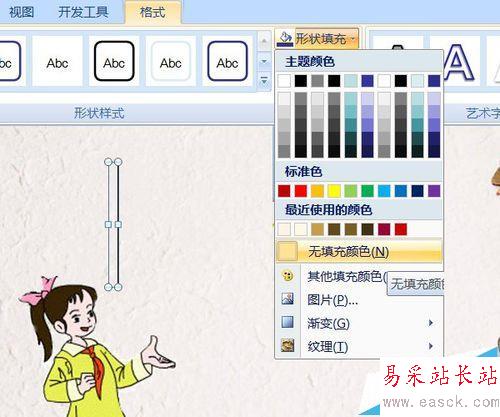Pick the yellow standard color
Image resolution: width=500 pixels, height=417 pixels.
(x=334, y=191)
